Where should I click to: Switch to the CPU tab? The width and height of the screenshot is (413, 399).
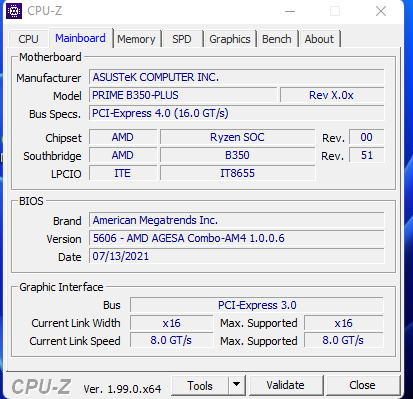(x=29, y=39)
